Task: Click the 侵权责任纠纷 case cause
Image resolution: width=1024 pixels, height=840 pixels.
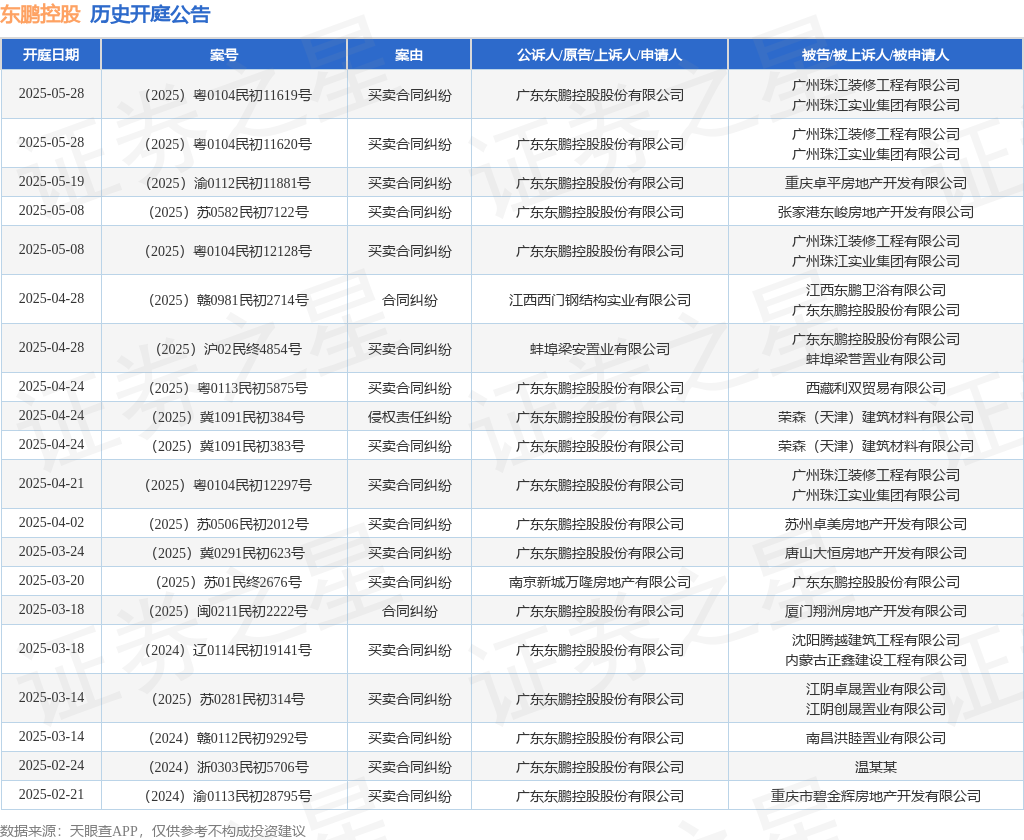Action: tap(409, 417)
